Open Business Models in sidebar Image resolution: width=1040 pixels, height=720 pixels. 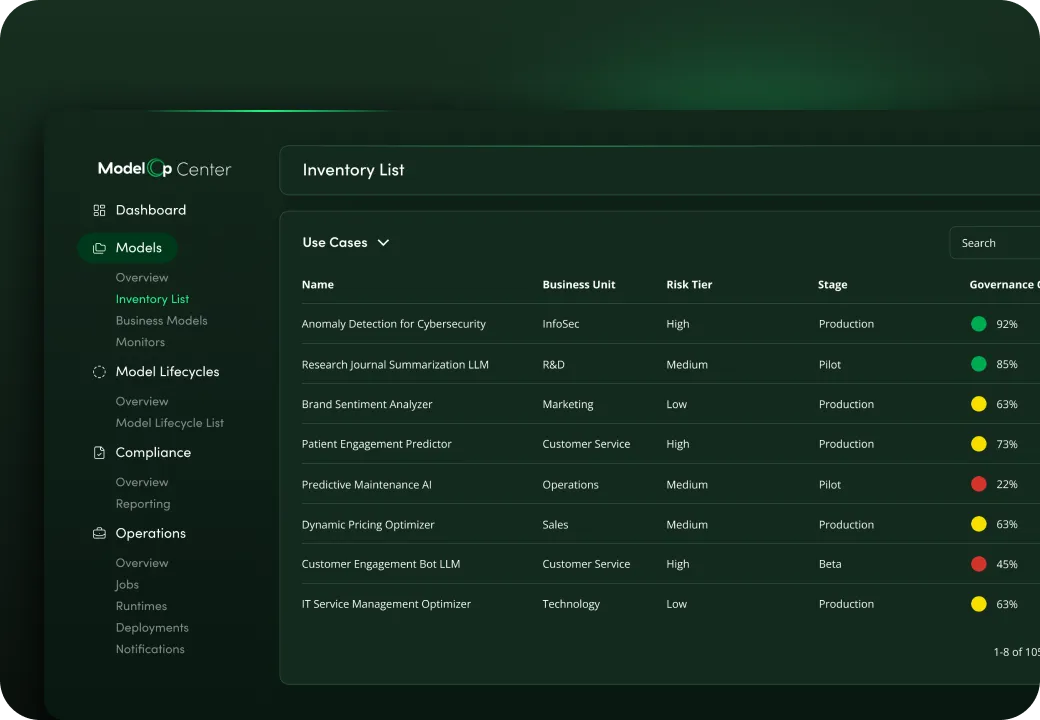161,320
